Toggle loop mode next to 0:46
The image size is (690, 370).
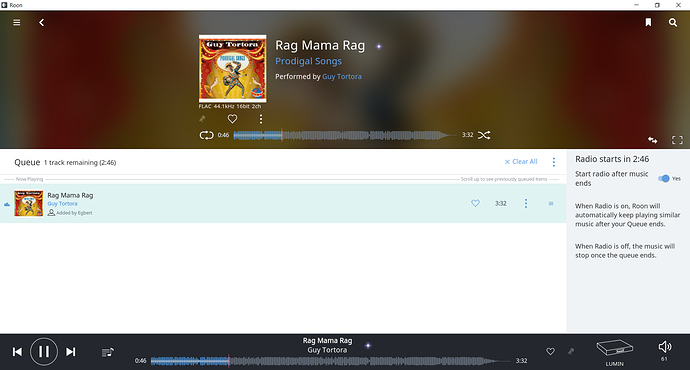click(206, 135)
